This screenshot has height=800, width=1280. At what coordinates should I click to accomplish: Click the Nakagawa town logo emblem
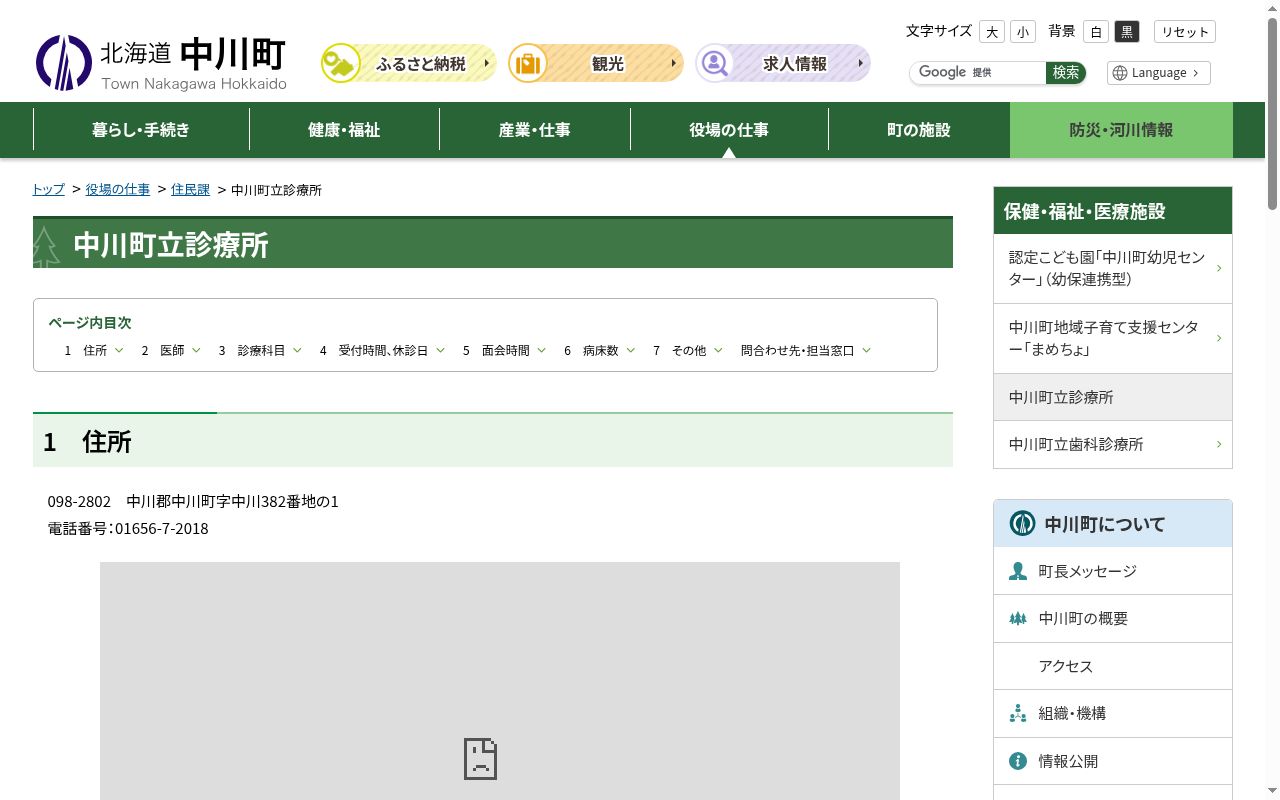[64, 63]
